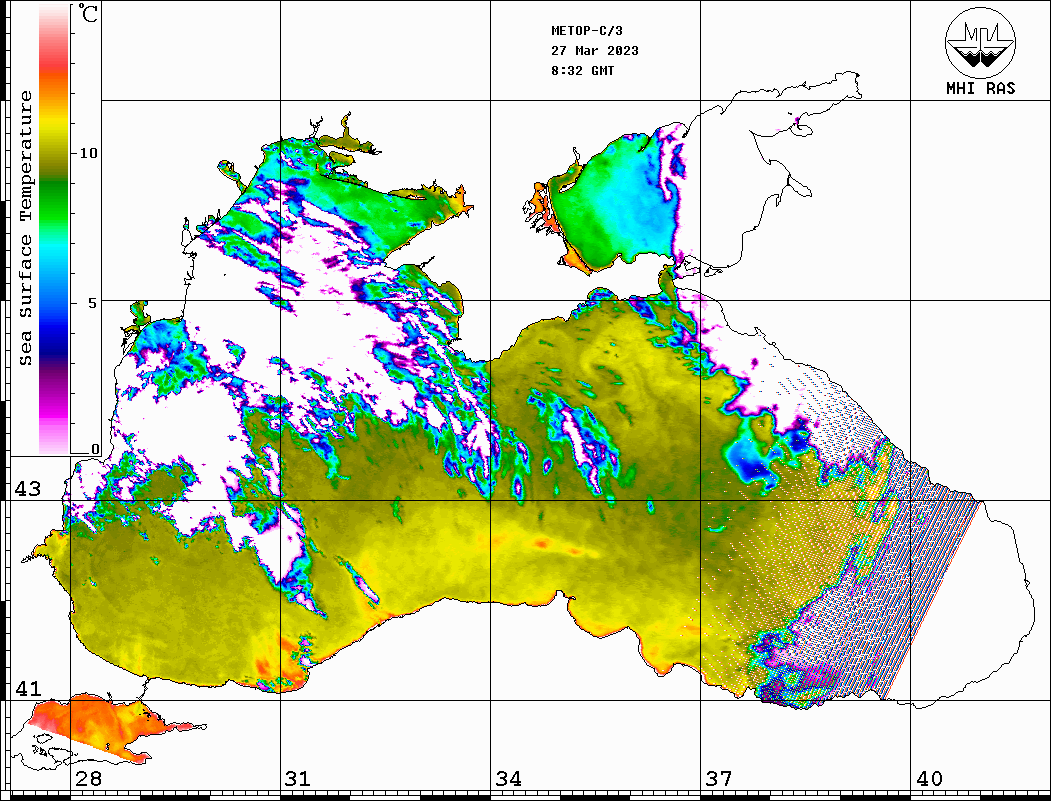The height and width of the screenshot is (801, 1051).
Task: Click longitude label '34'
Action: pos(509,778)
